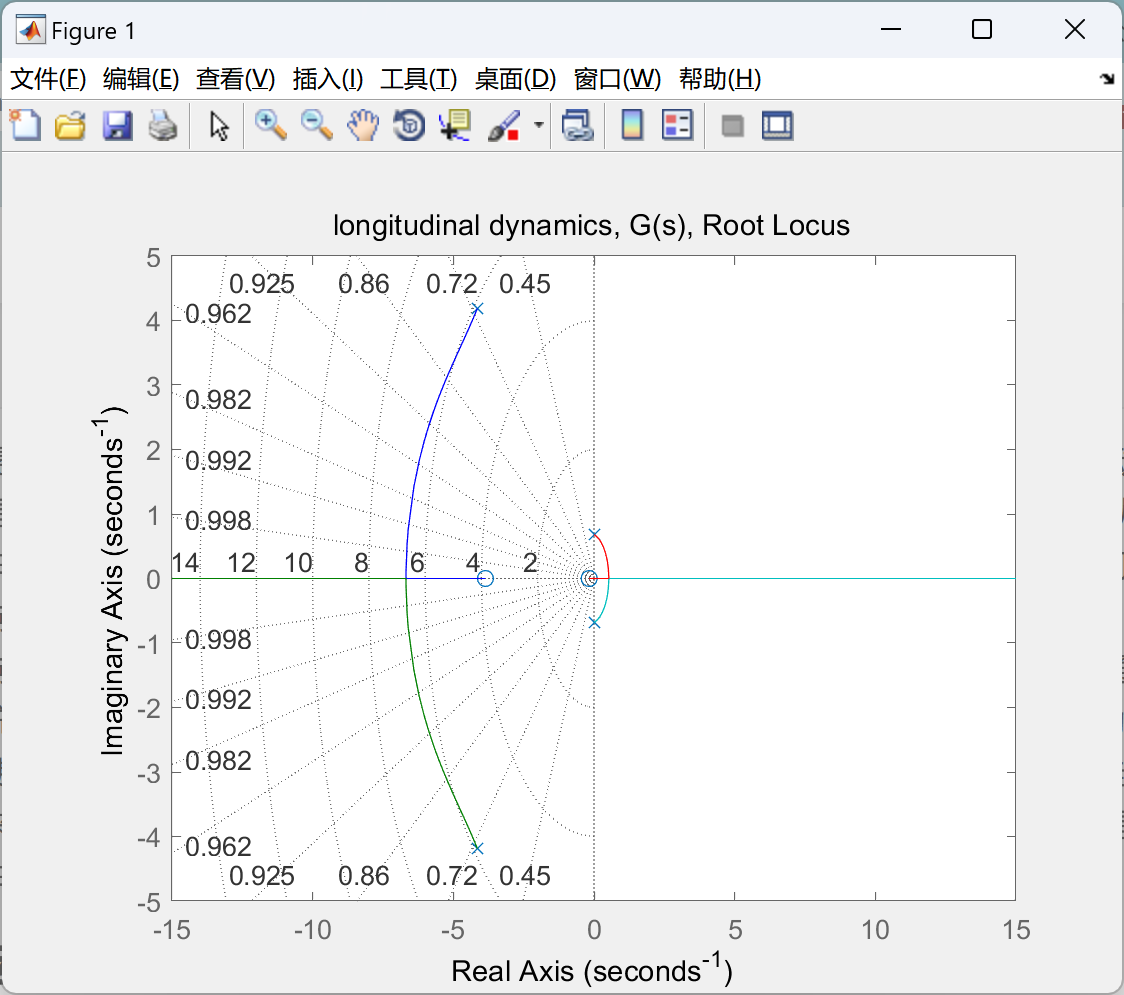Viewport: 1124px width, 995px height.
Task: Select the Pan hand tool
Action: click(363, 125)
